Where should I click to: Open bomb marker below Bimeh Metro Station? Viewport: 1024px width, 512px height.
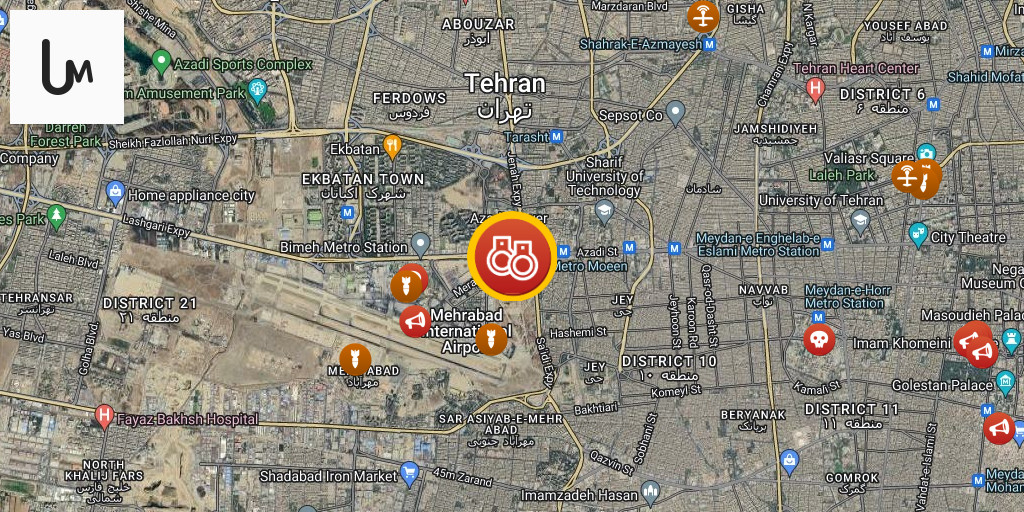coord(406,286)
